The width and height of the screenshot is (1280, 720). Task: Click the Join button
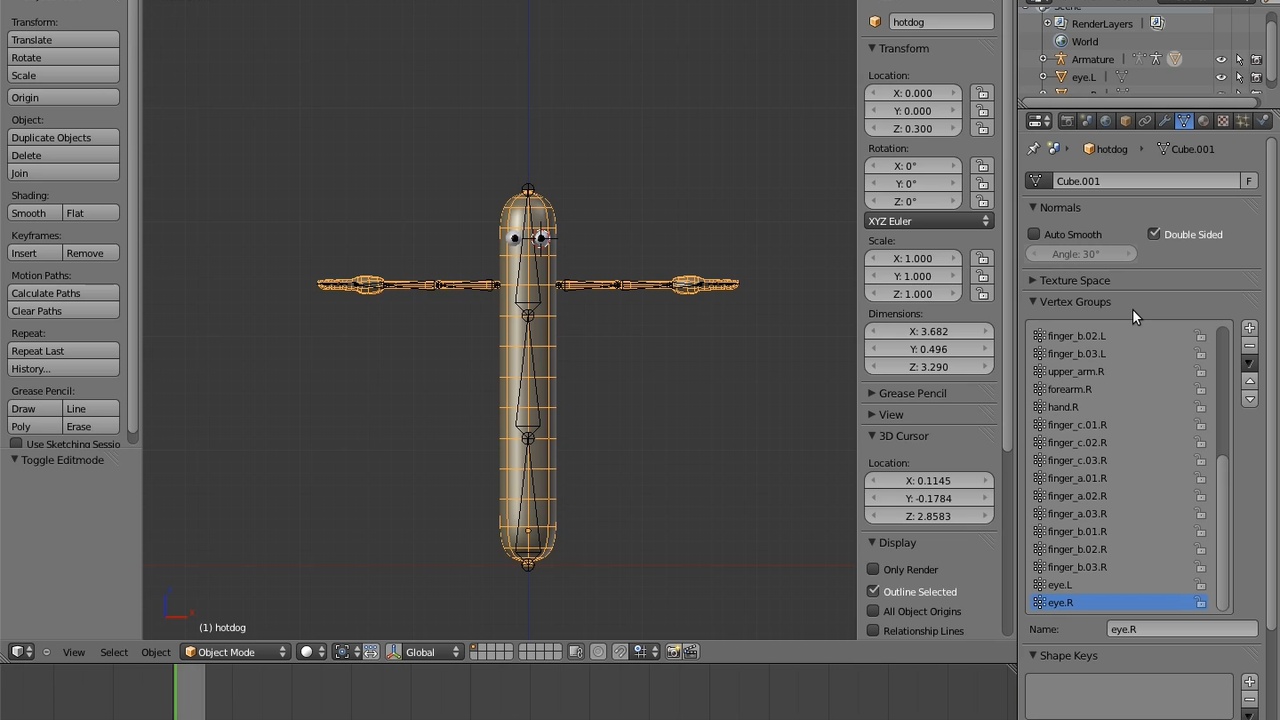click(x=63, y=174)
